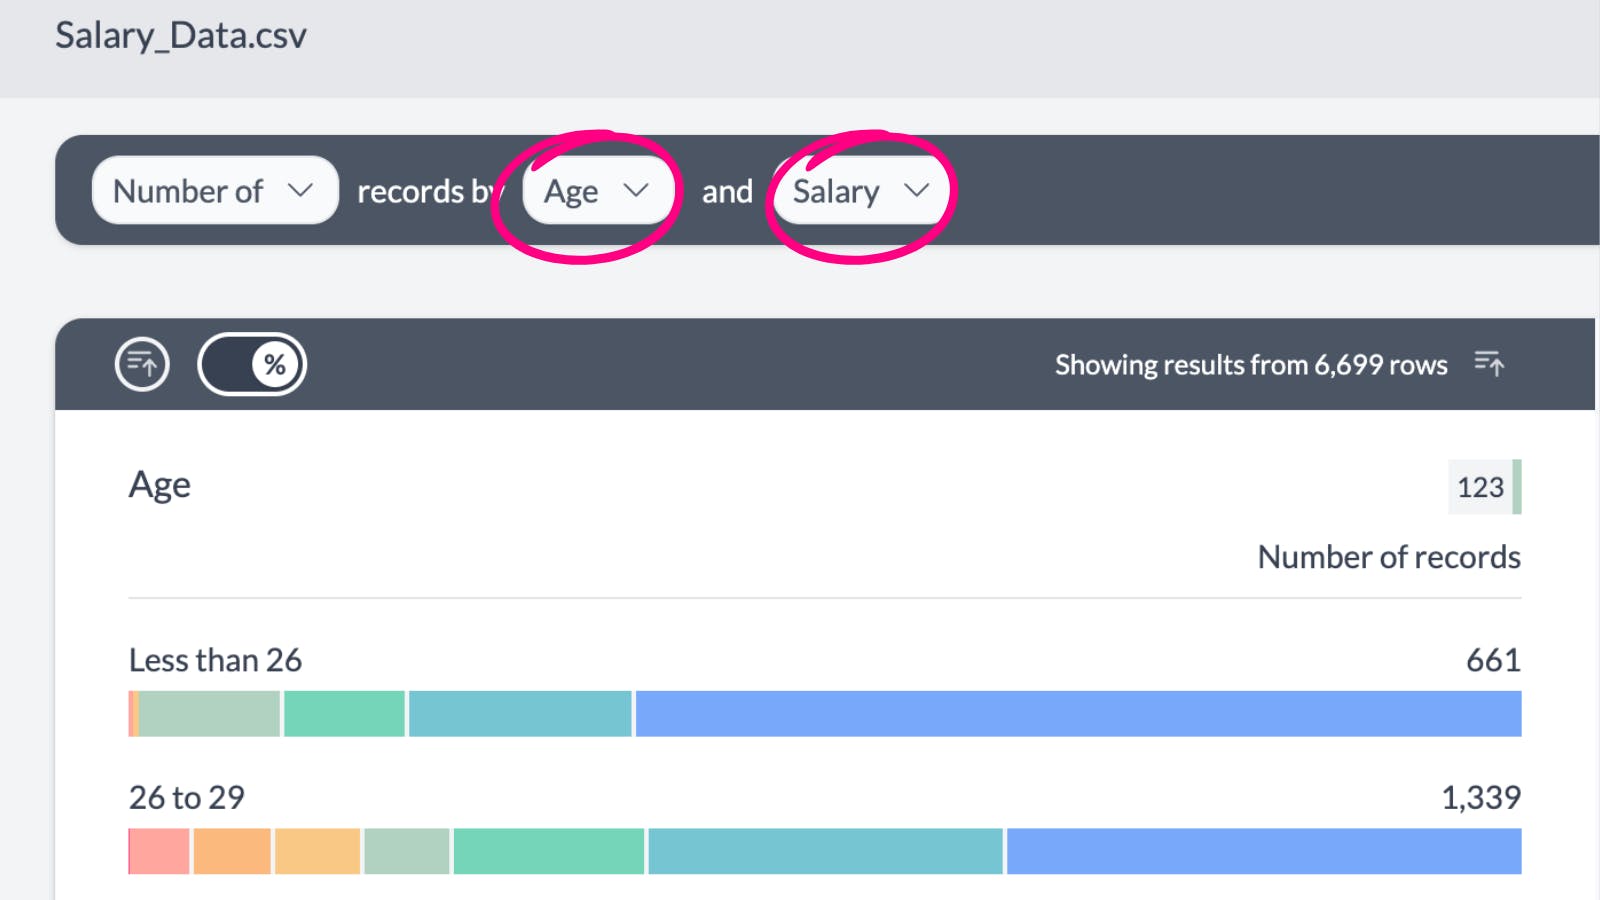Screen dimensions: 1600x900
Task: Click the 1,339 record count value
Action: coord(1480,797)
